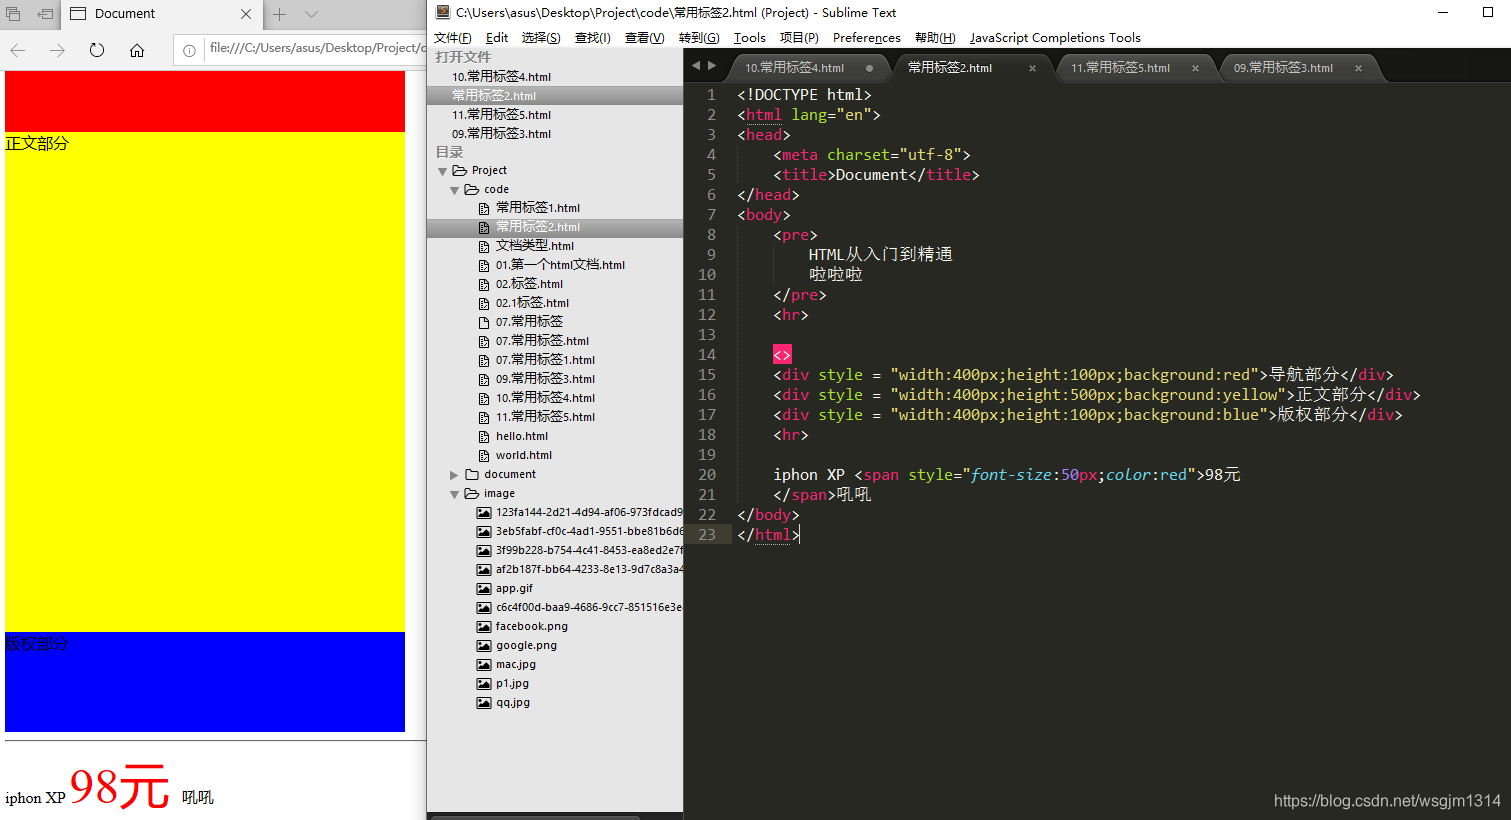Collapse the image folder

454,494
